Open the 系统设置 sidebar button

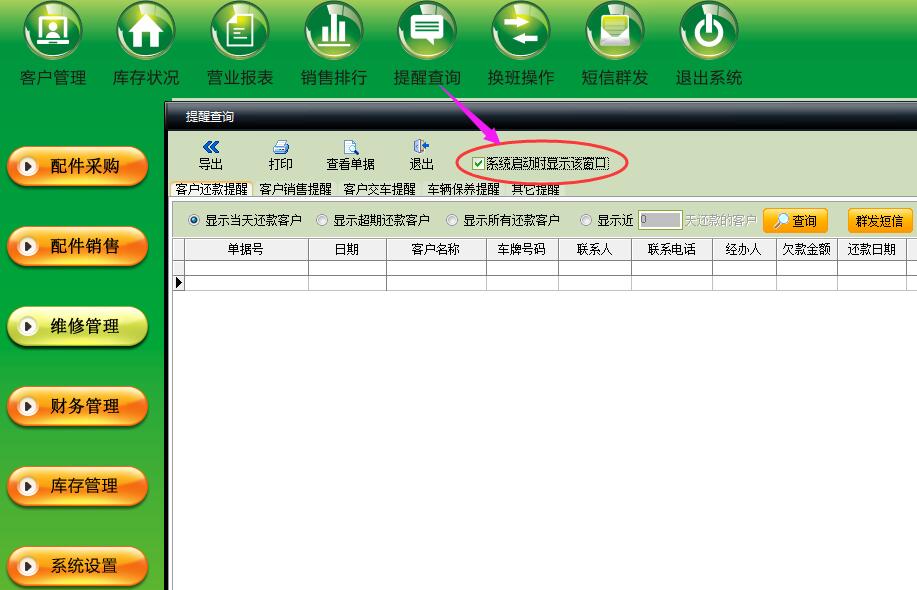pos(77,566)
